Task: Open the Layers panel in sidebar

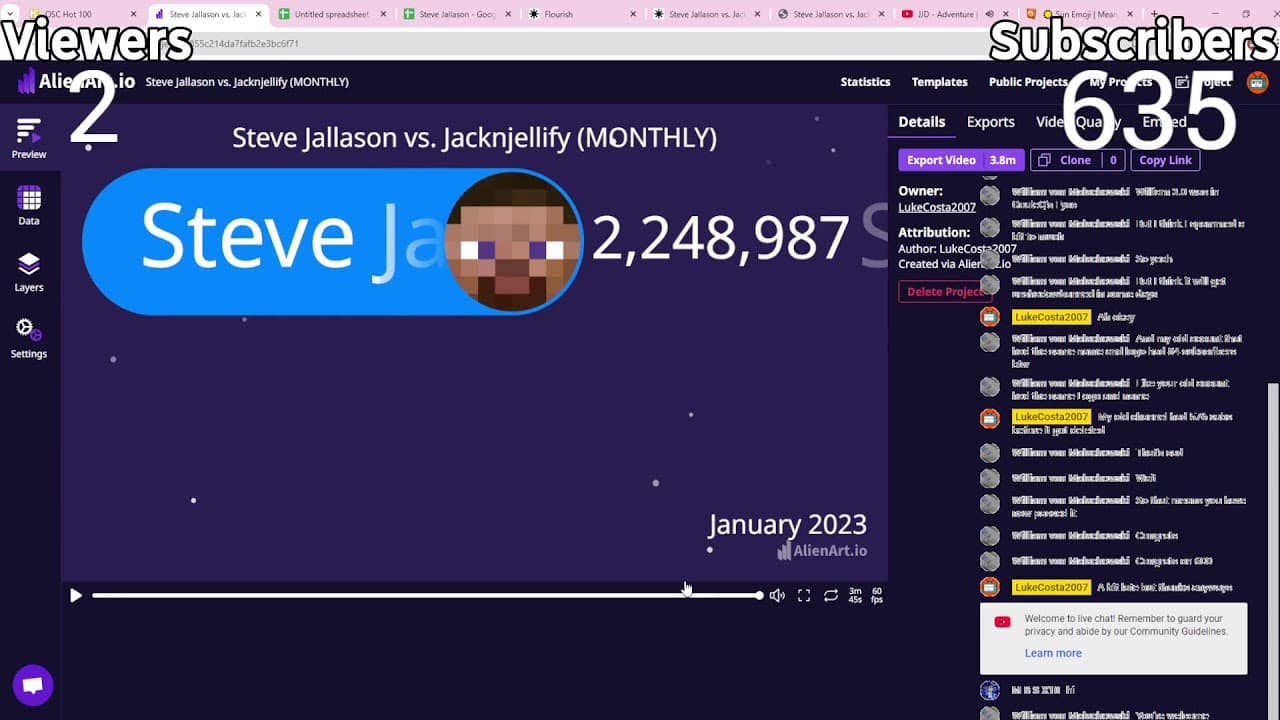Action: pyautogui.click(x=29, y=272)
